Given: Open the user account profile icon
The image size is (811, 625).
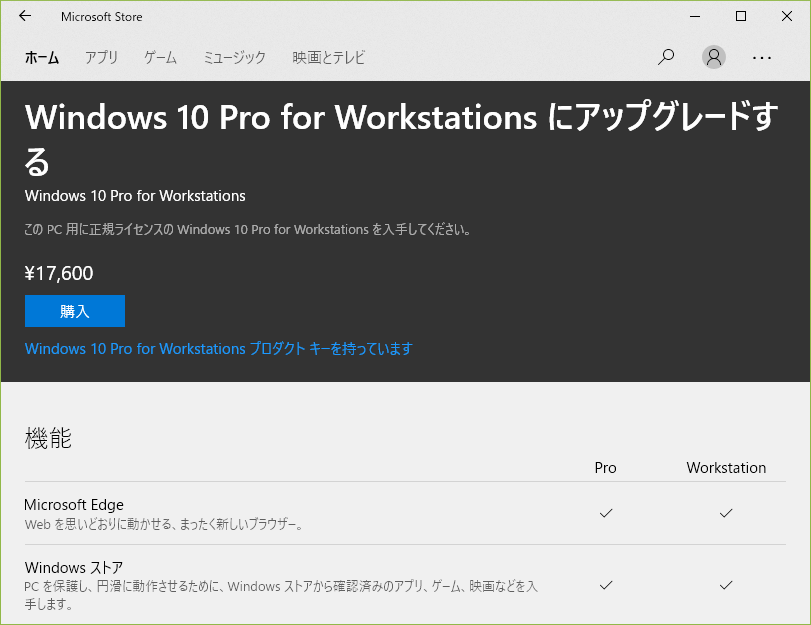Looking at the screenshot, I should (714, 57).
